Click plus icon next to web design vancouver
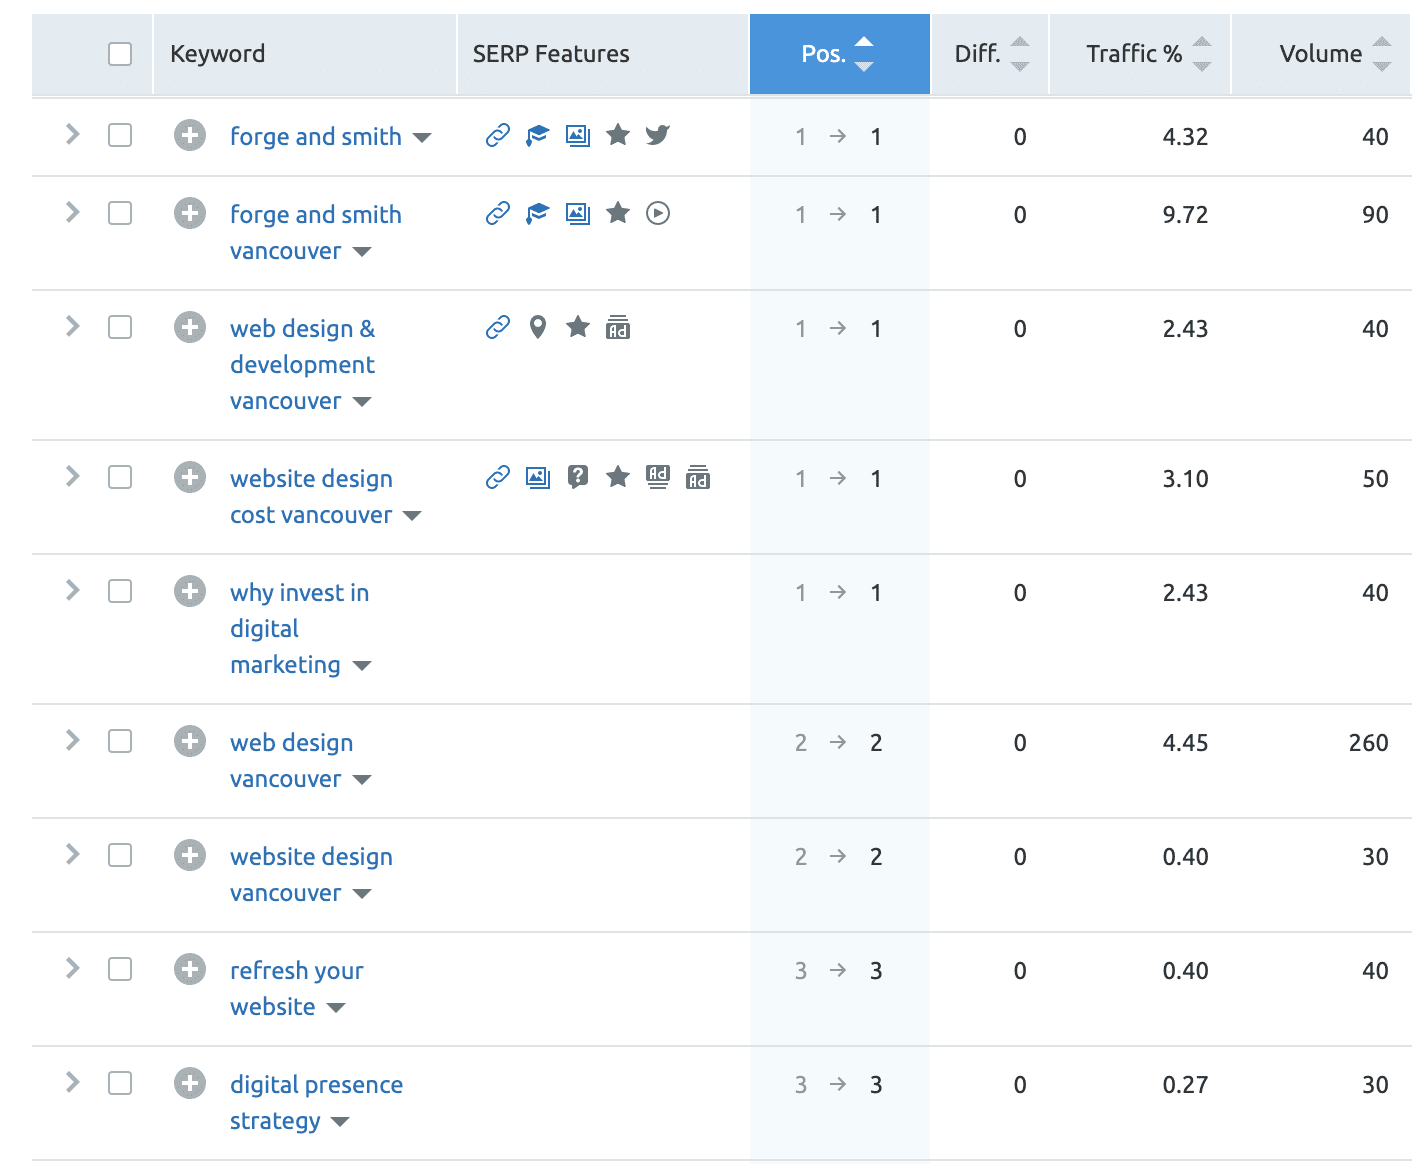 point(190,741)
